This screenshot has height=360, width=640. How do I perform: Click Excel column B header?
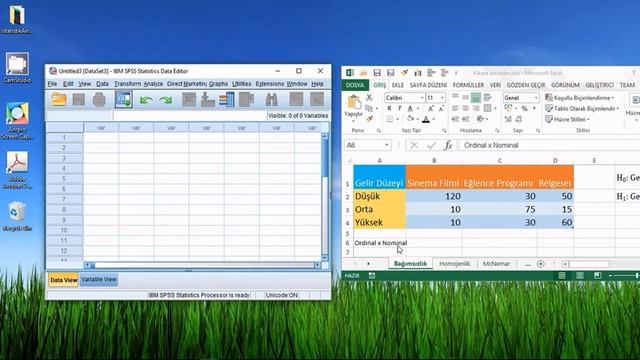coord(434,160)
